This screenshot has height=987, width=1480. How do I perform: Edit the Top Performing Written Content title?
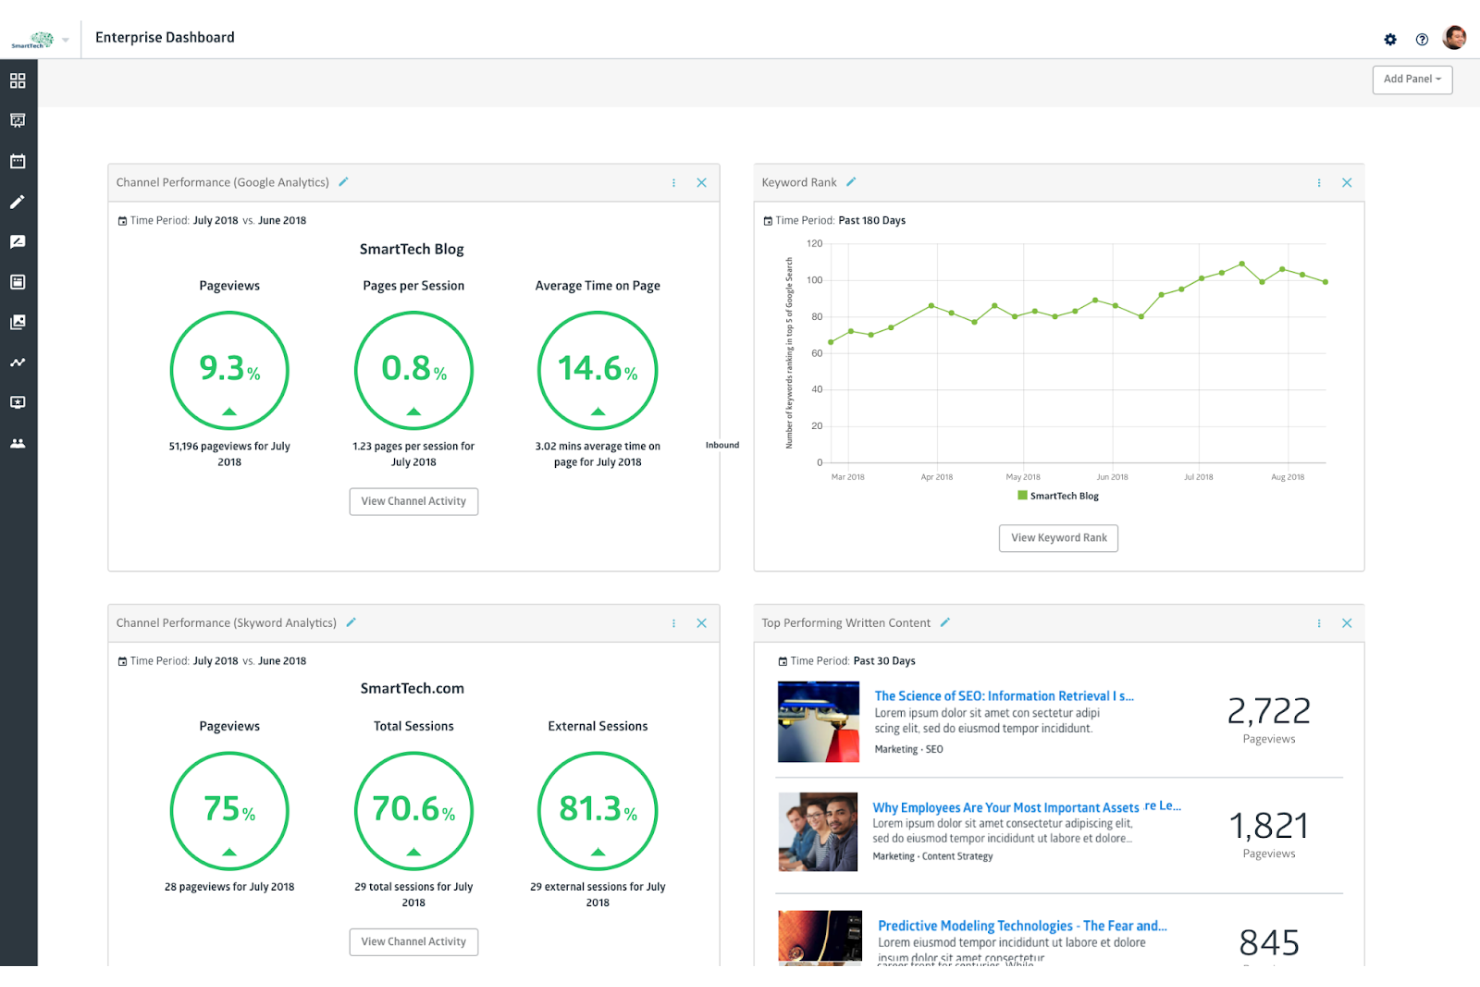(945, 622)
